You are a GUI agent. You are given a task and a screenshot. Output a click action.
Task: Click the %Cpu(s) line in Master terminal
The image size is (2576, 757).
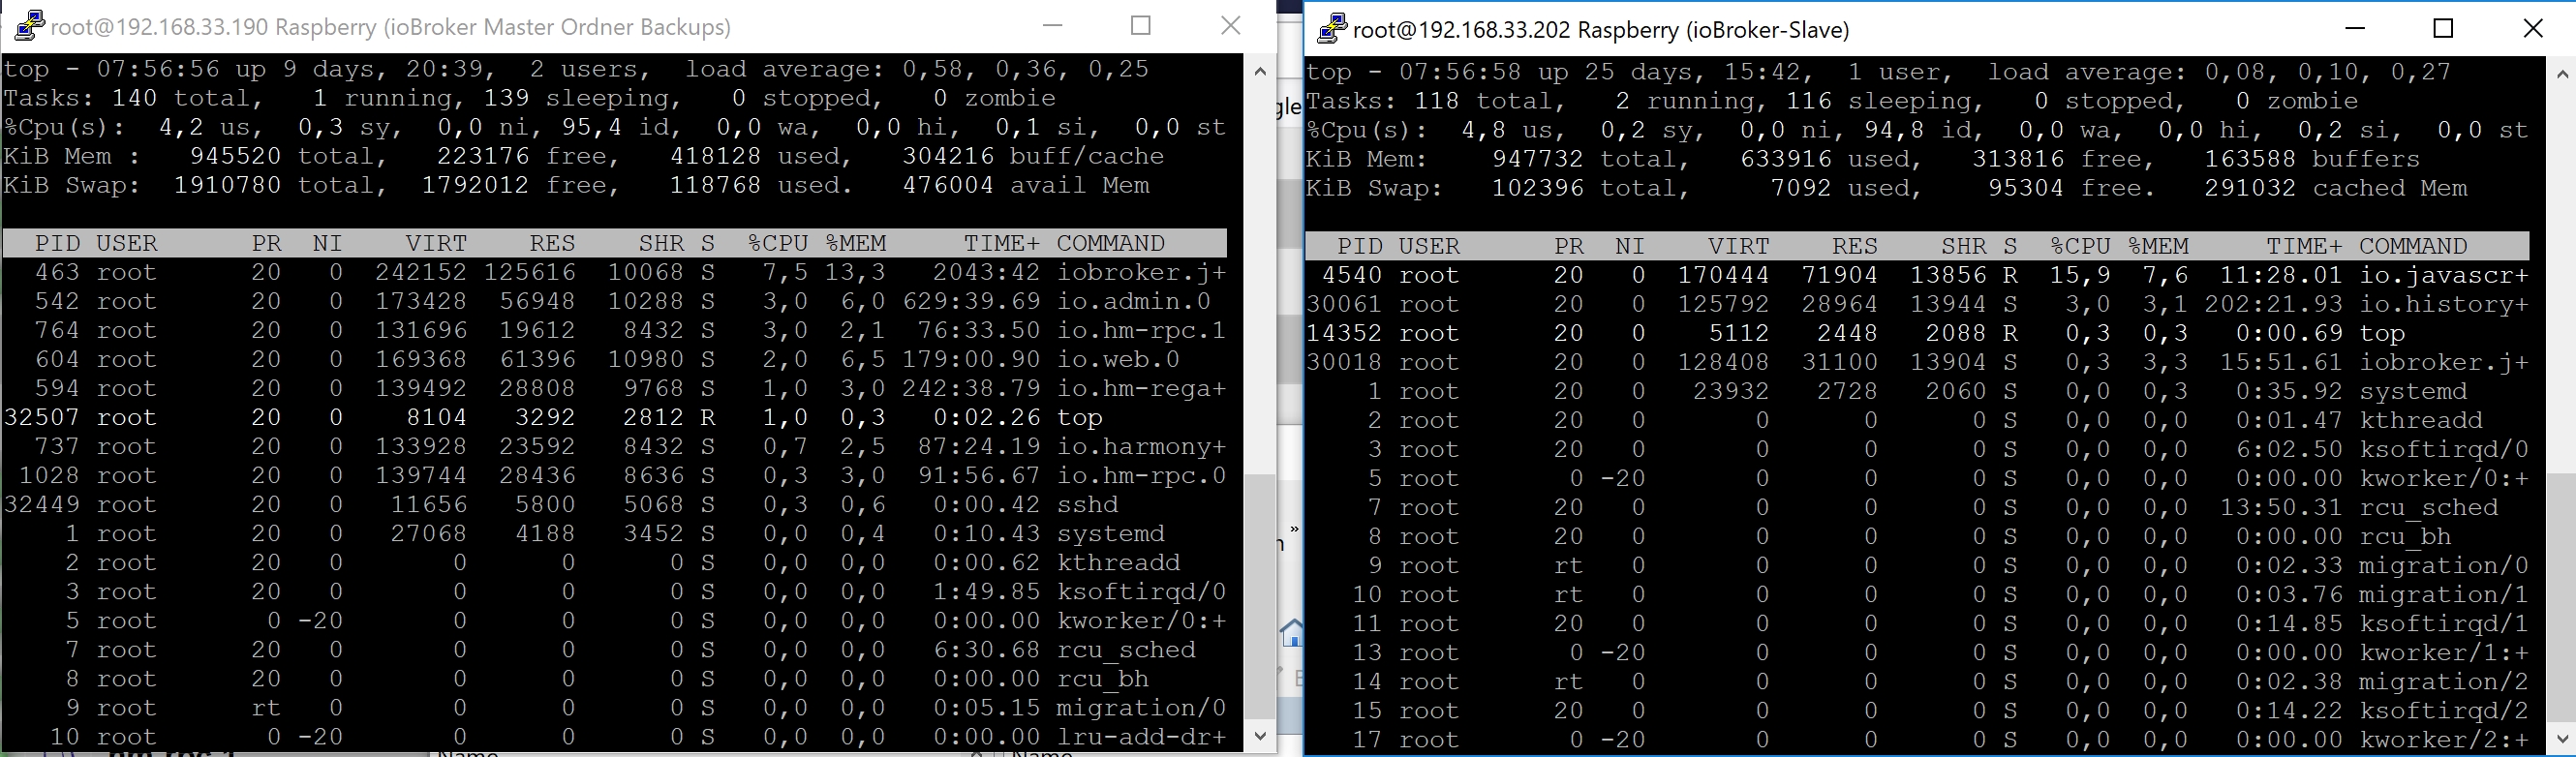pyautogui.click(x=615, y=127)
